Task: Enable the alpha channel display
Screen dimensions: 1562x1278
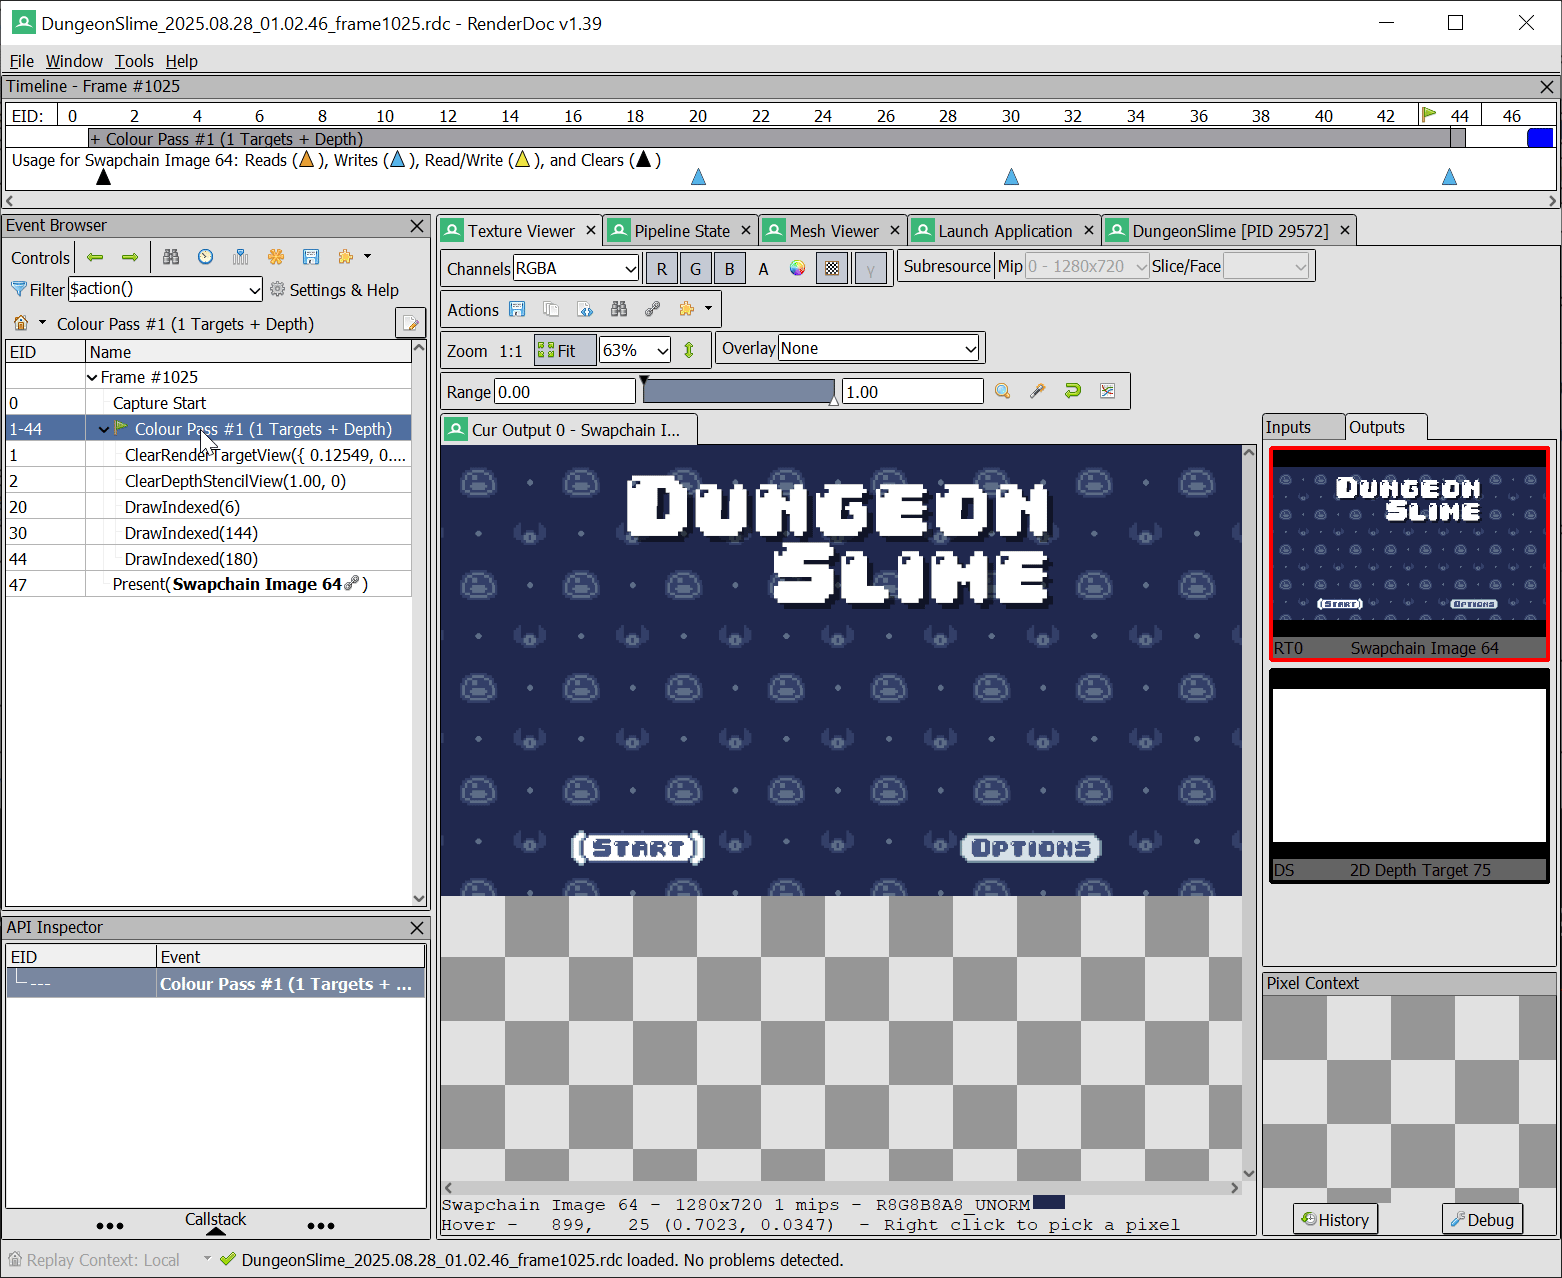Action: click(763, 268)
